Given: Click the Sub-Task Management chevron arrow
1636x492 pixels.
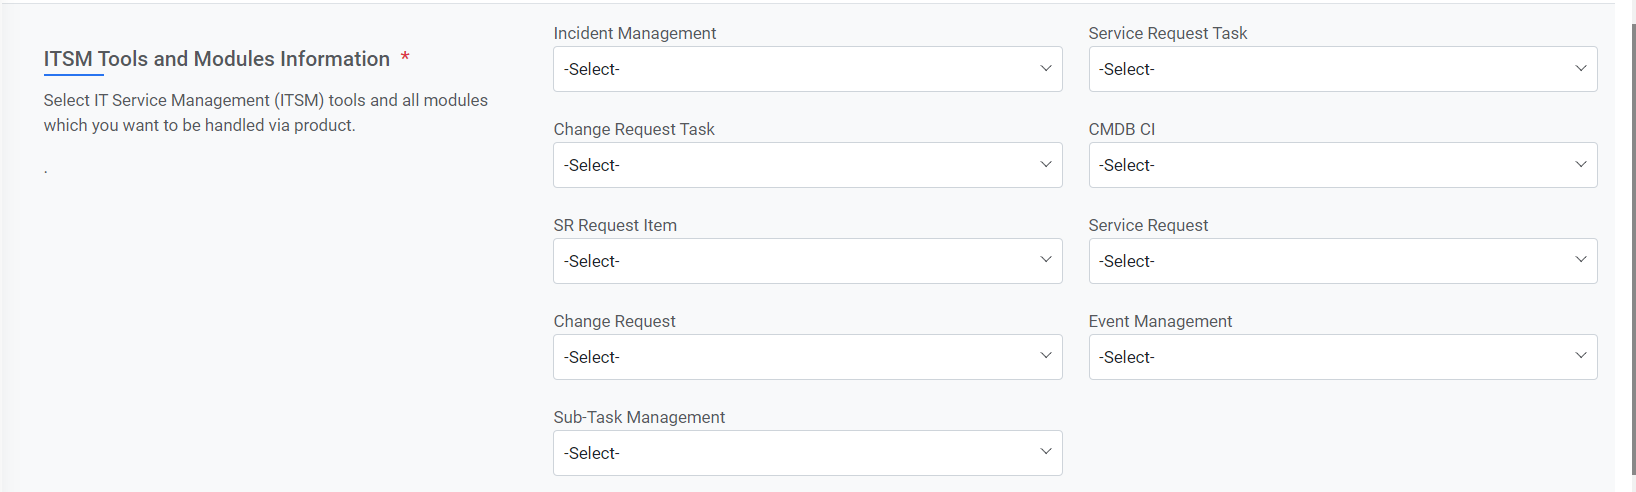Looking at the screenshot, I should (x=1046, y=453).
